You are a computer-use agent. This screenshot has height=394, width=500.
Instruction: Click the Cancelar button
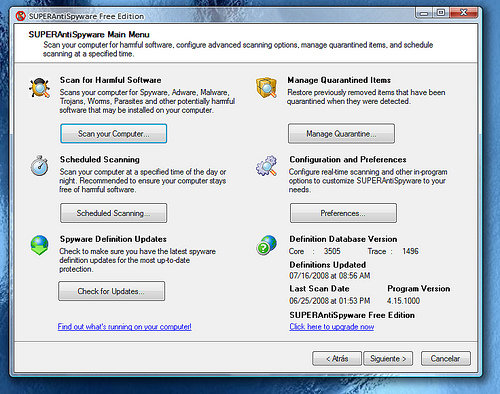446,359
